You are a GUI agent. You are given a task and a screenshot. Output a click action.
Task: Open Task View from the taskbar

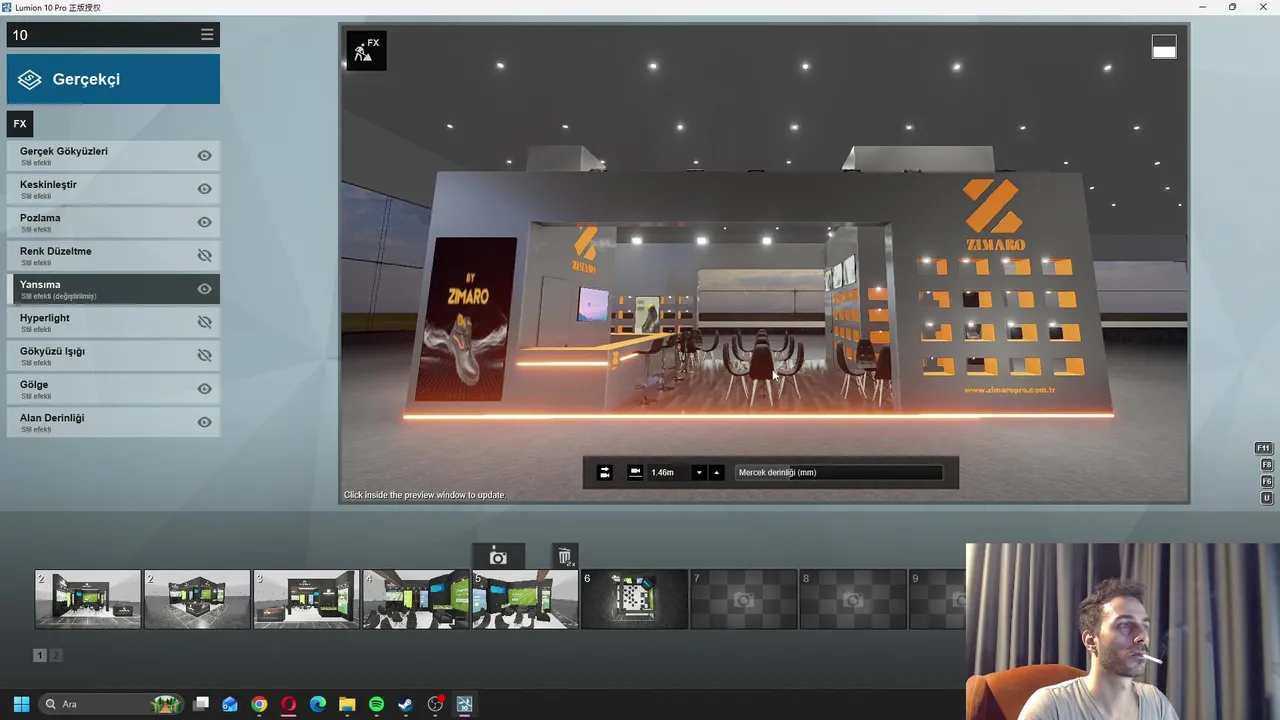tap(201, 704)
